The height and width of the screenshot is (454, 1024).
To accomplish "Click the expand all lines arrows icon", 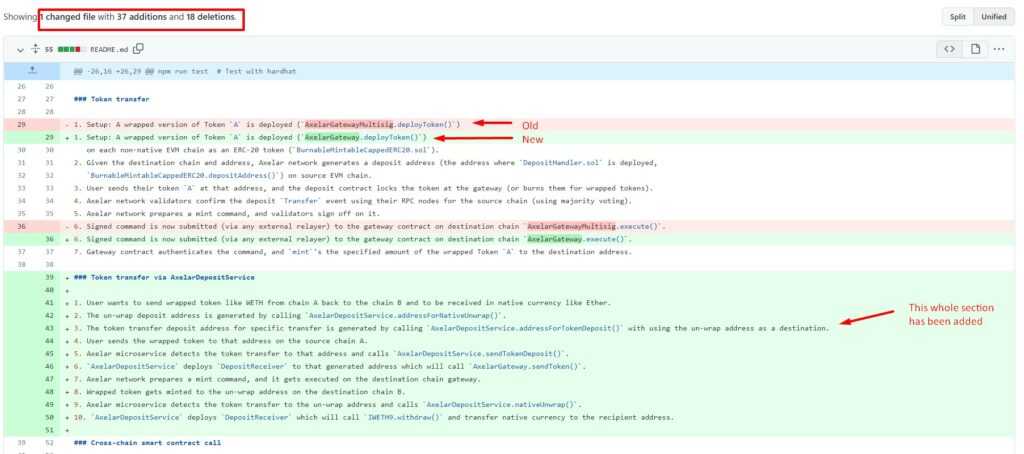I will tap(34, 49).
